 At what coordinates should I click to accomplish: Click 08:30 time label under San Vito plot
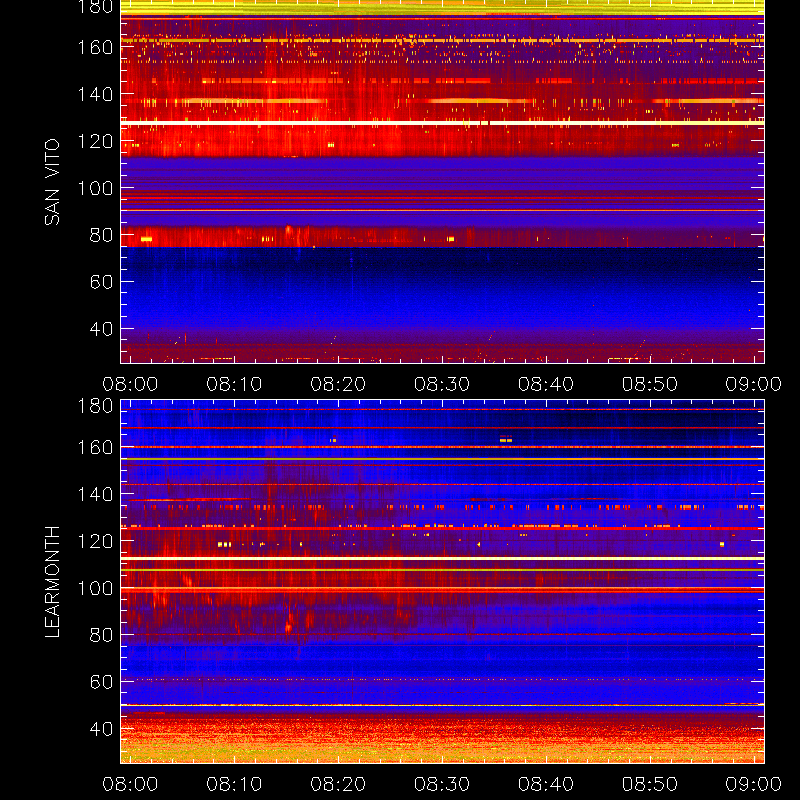pyautogui.click(x=442, y=384)
